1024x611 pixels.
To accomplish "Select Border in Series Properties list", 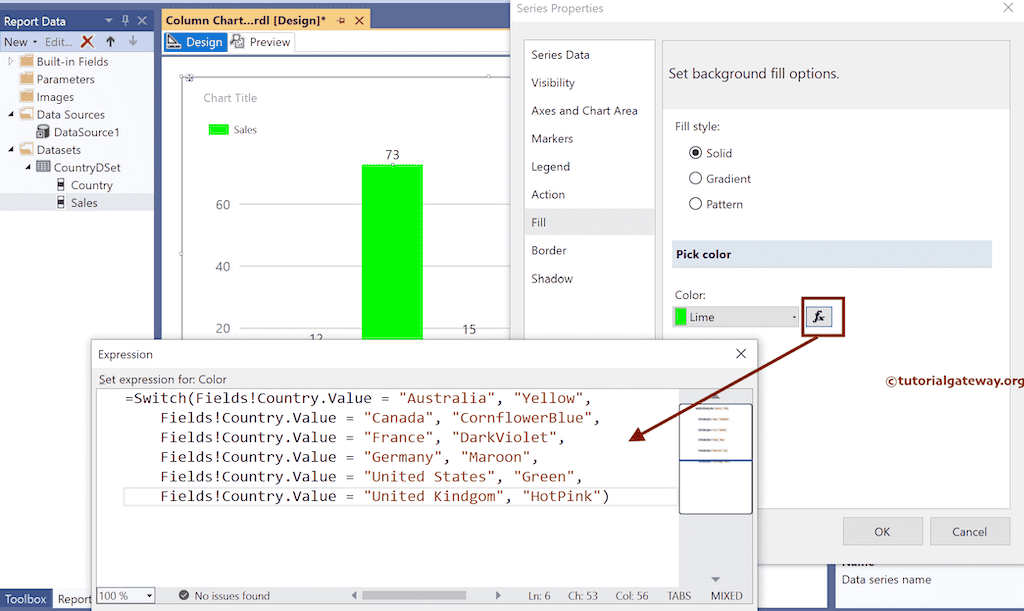I will (551, 250).
